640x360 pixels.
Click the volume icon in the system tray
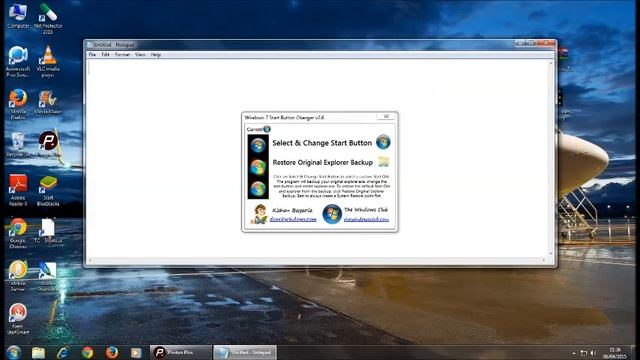593,353
